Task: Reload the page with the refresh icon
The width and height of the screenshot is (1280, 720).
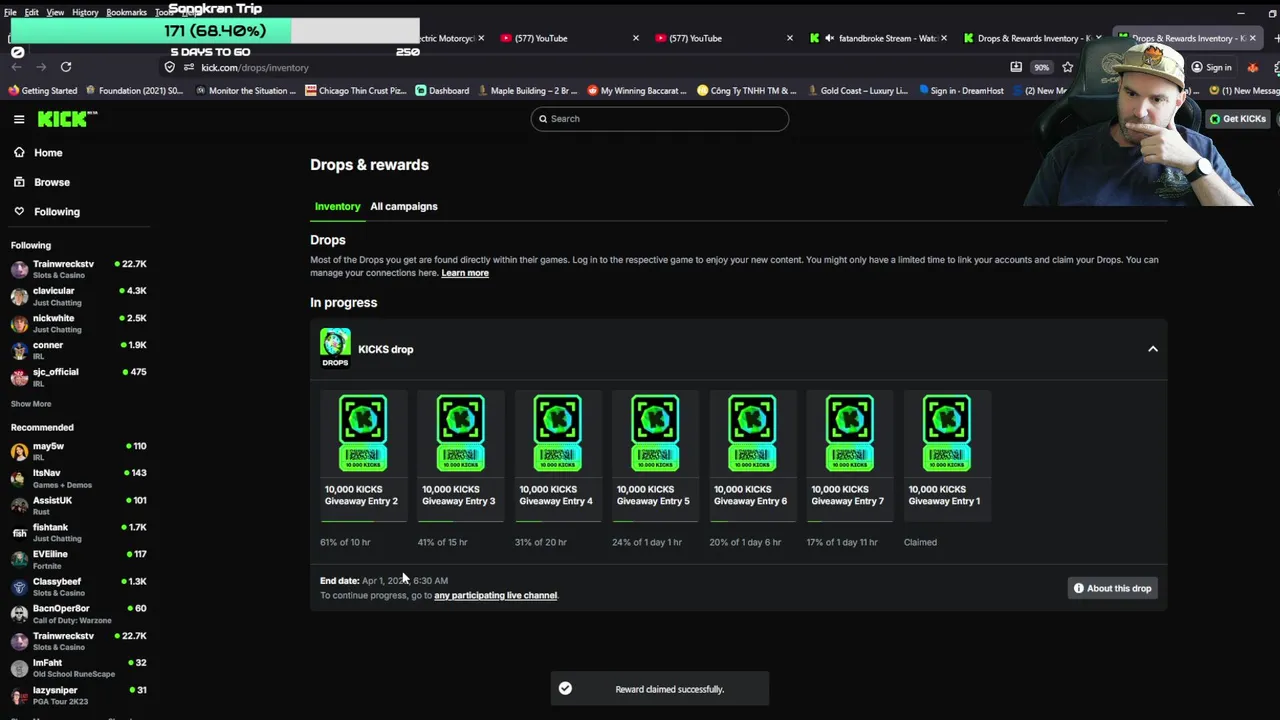Action: pyautogui.click(x=66, y=67)
